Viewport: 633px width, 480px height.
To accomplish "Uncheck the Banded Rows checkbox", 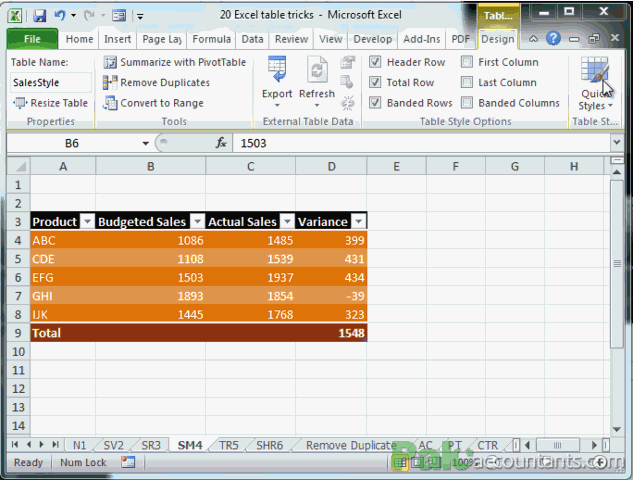I will tap(375, 103).
